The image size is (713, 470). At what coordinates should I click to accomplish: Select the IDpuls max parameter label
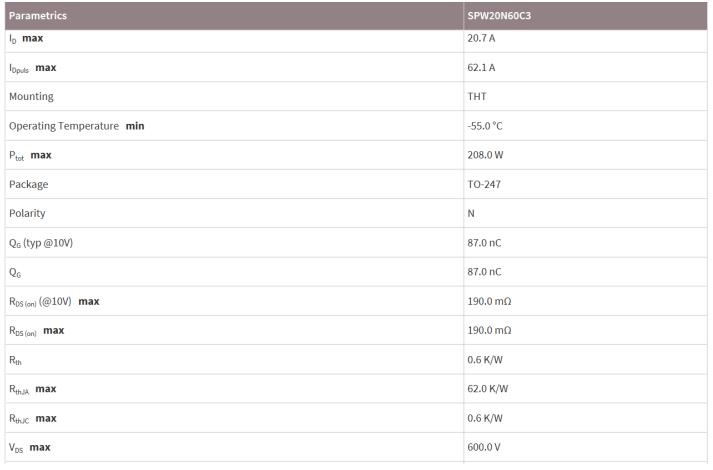[x=32, y=68]
